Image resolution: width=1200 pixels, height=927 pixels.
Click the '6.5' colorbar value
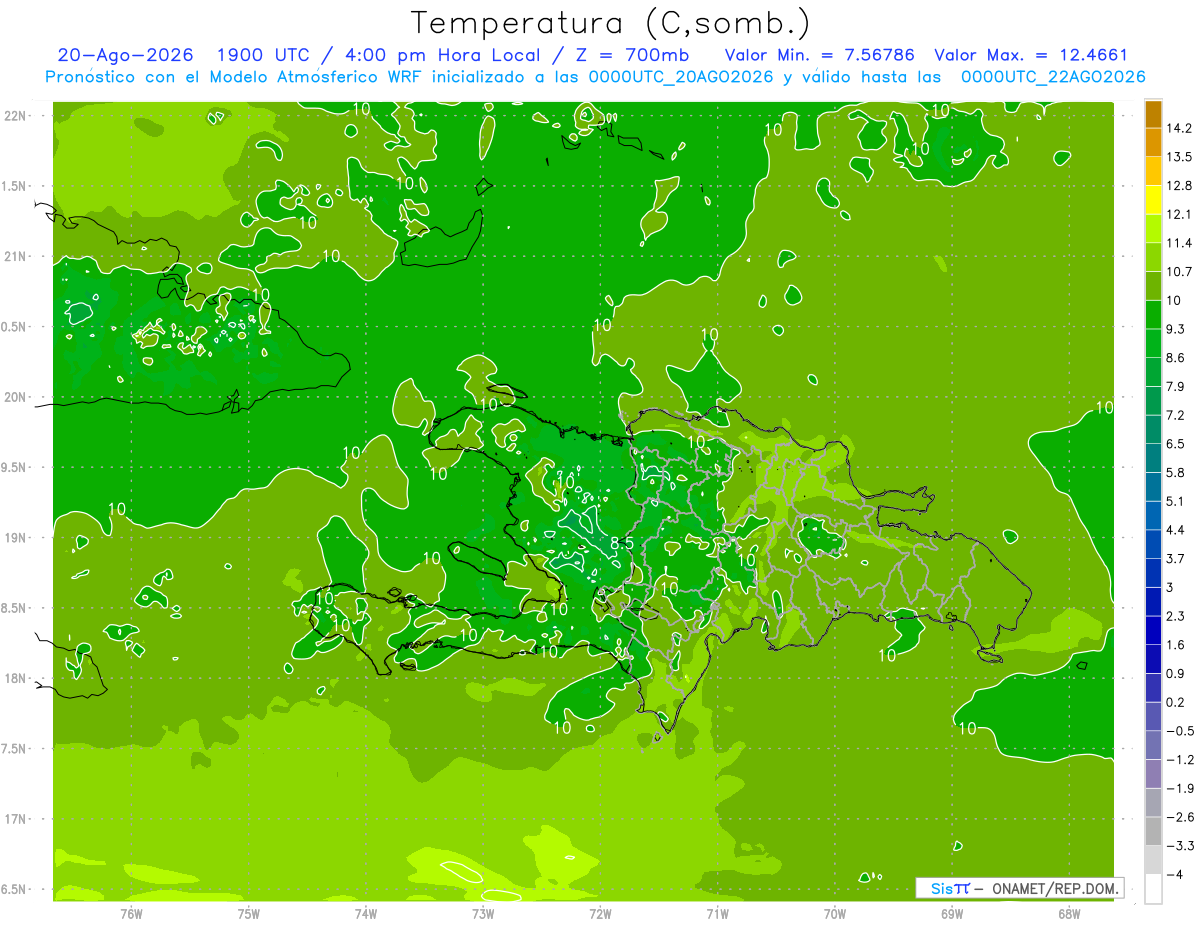click(x=1175, y=443)
